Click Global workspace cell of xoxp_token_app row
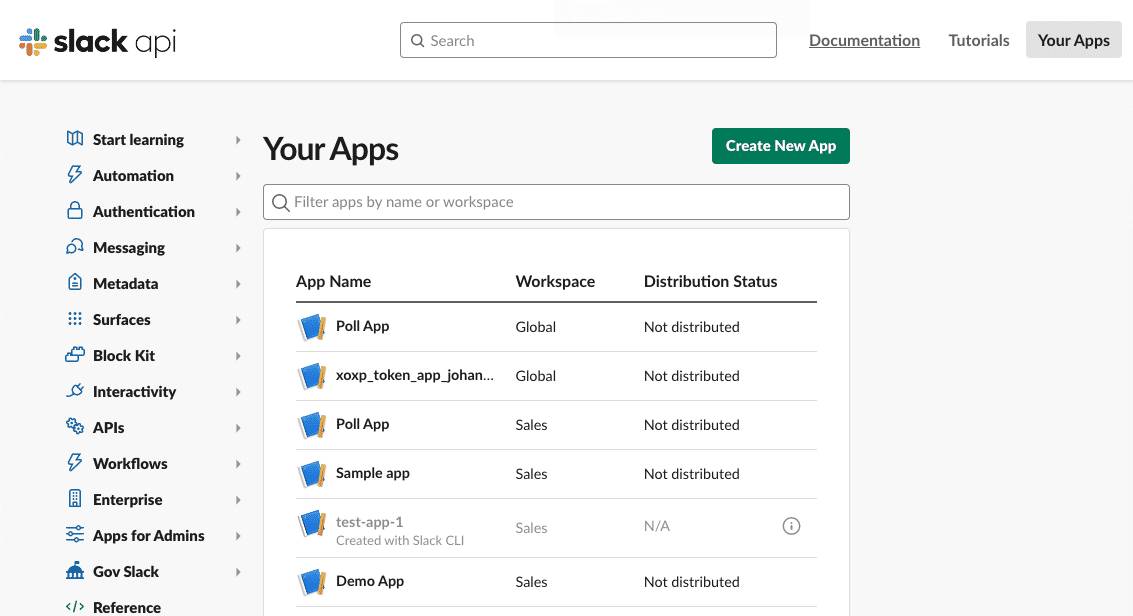The image size is (1133, 616). pos(535,376)
